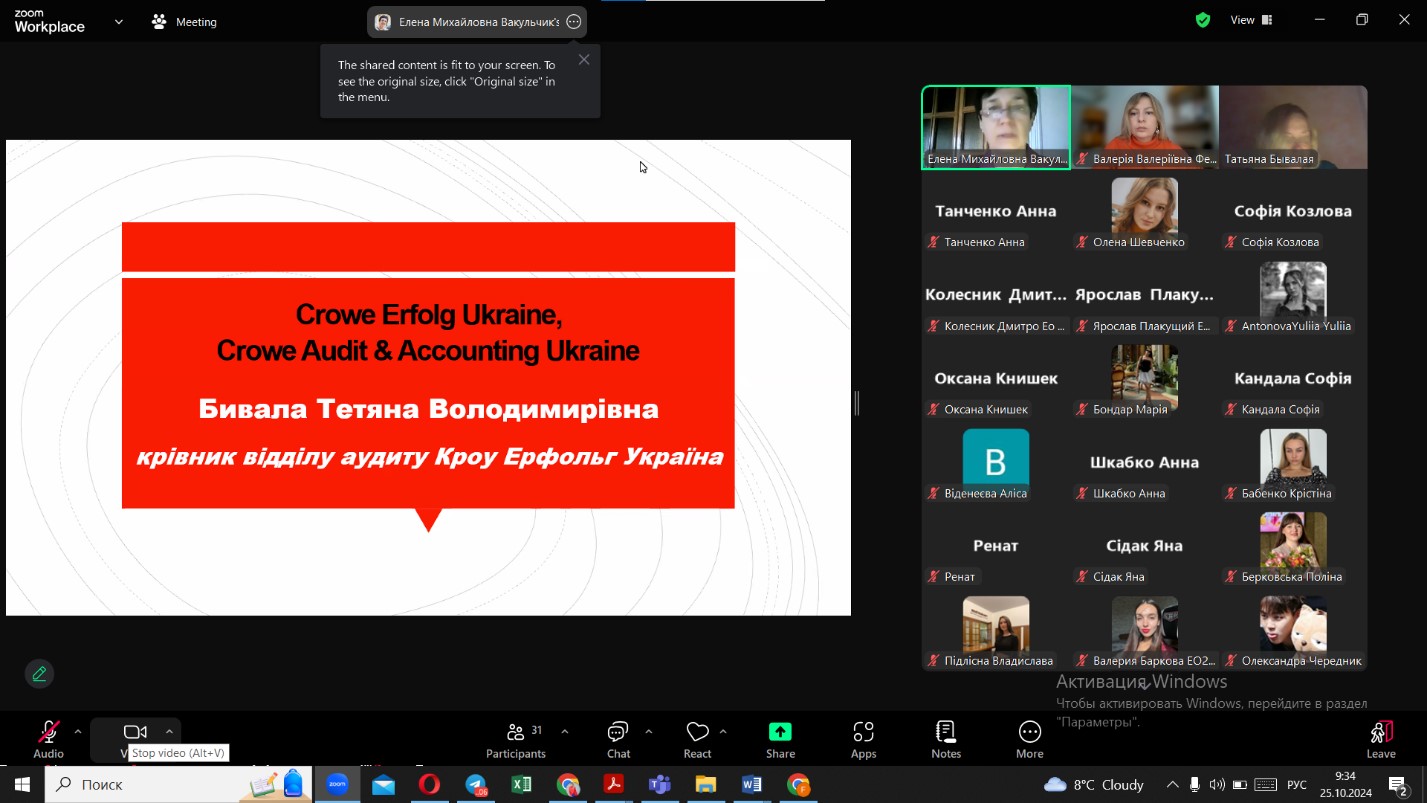Viewport: 1427px width, 803px height.
Task: Select Елена Михайловна Вакульчик video tile
Action: 996,127
